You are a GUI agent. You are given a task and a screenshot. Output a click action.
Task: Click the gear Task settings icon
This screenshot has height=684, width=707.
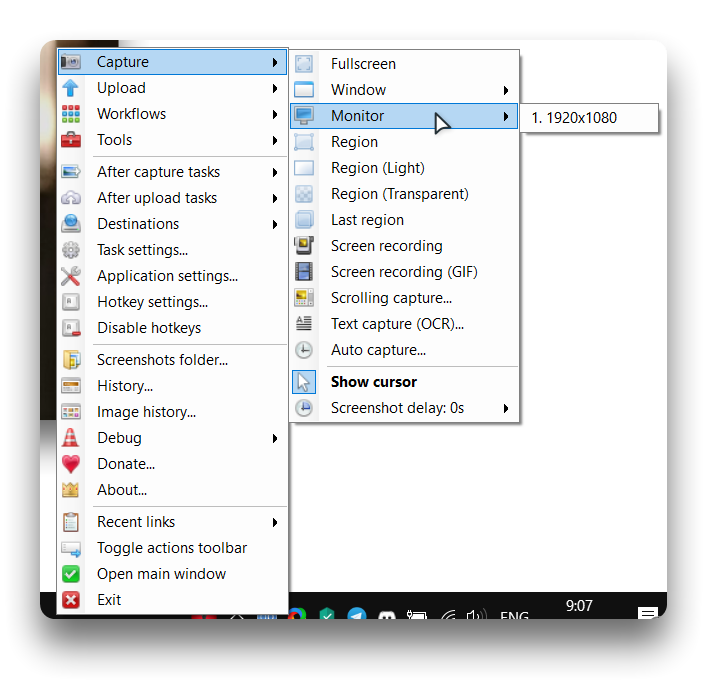click(71, 250)
